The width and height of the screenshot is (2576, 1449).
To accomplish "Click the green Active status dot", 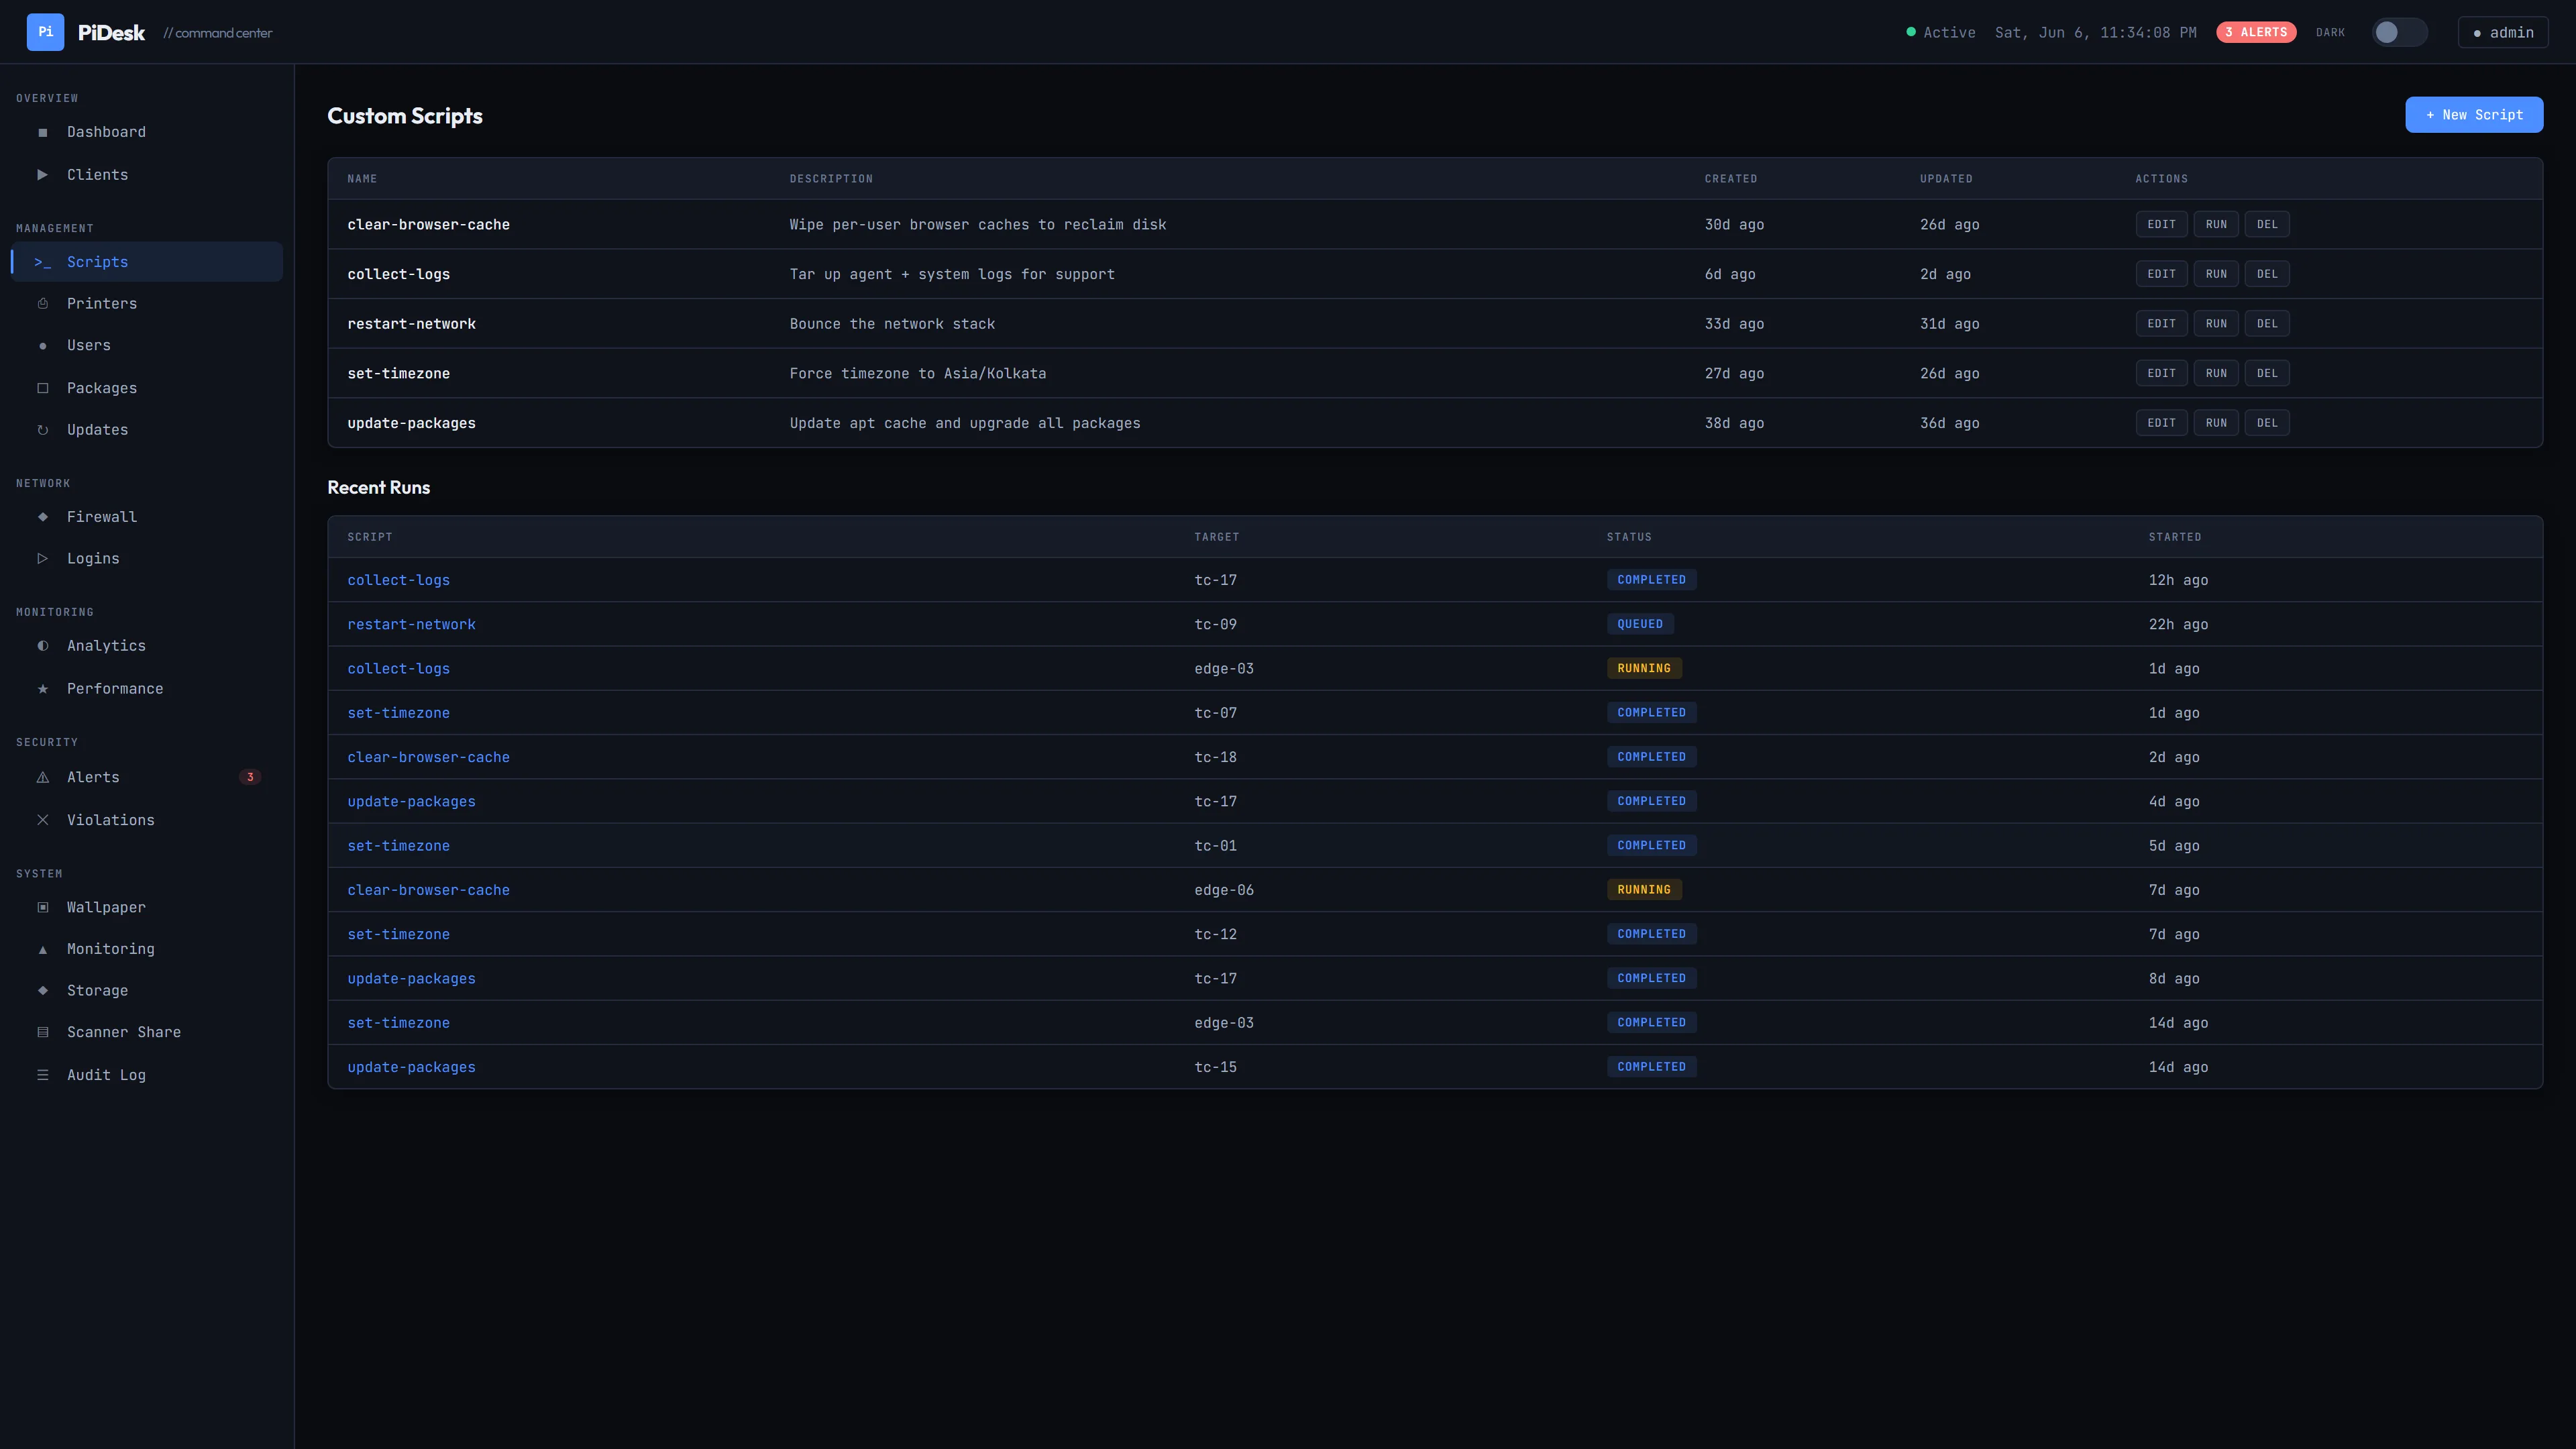I will 1911,32.
